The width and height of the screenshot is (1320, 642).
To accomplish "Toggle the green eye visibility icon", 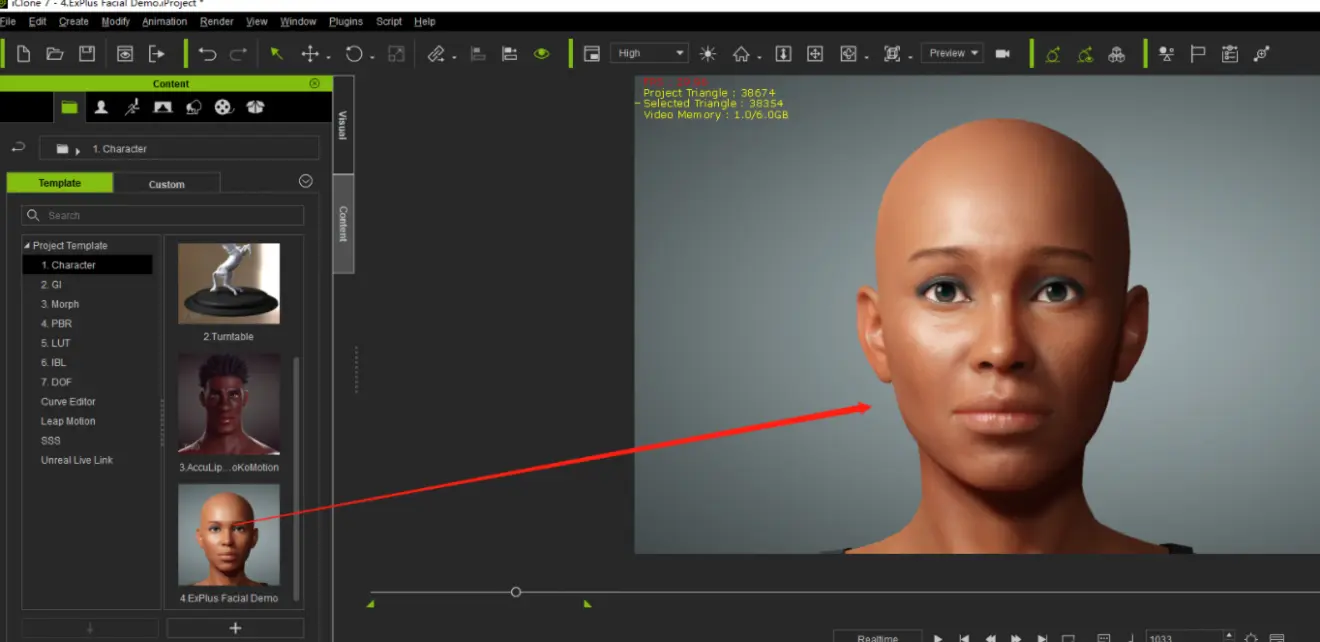I will [542, 54].
